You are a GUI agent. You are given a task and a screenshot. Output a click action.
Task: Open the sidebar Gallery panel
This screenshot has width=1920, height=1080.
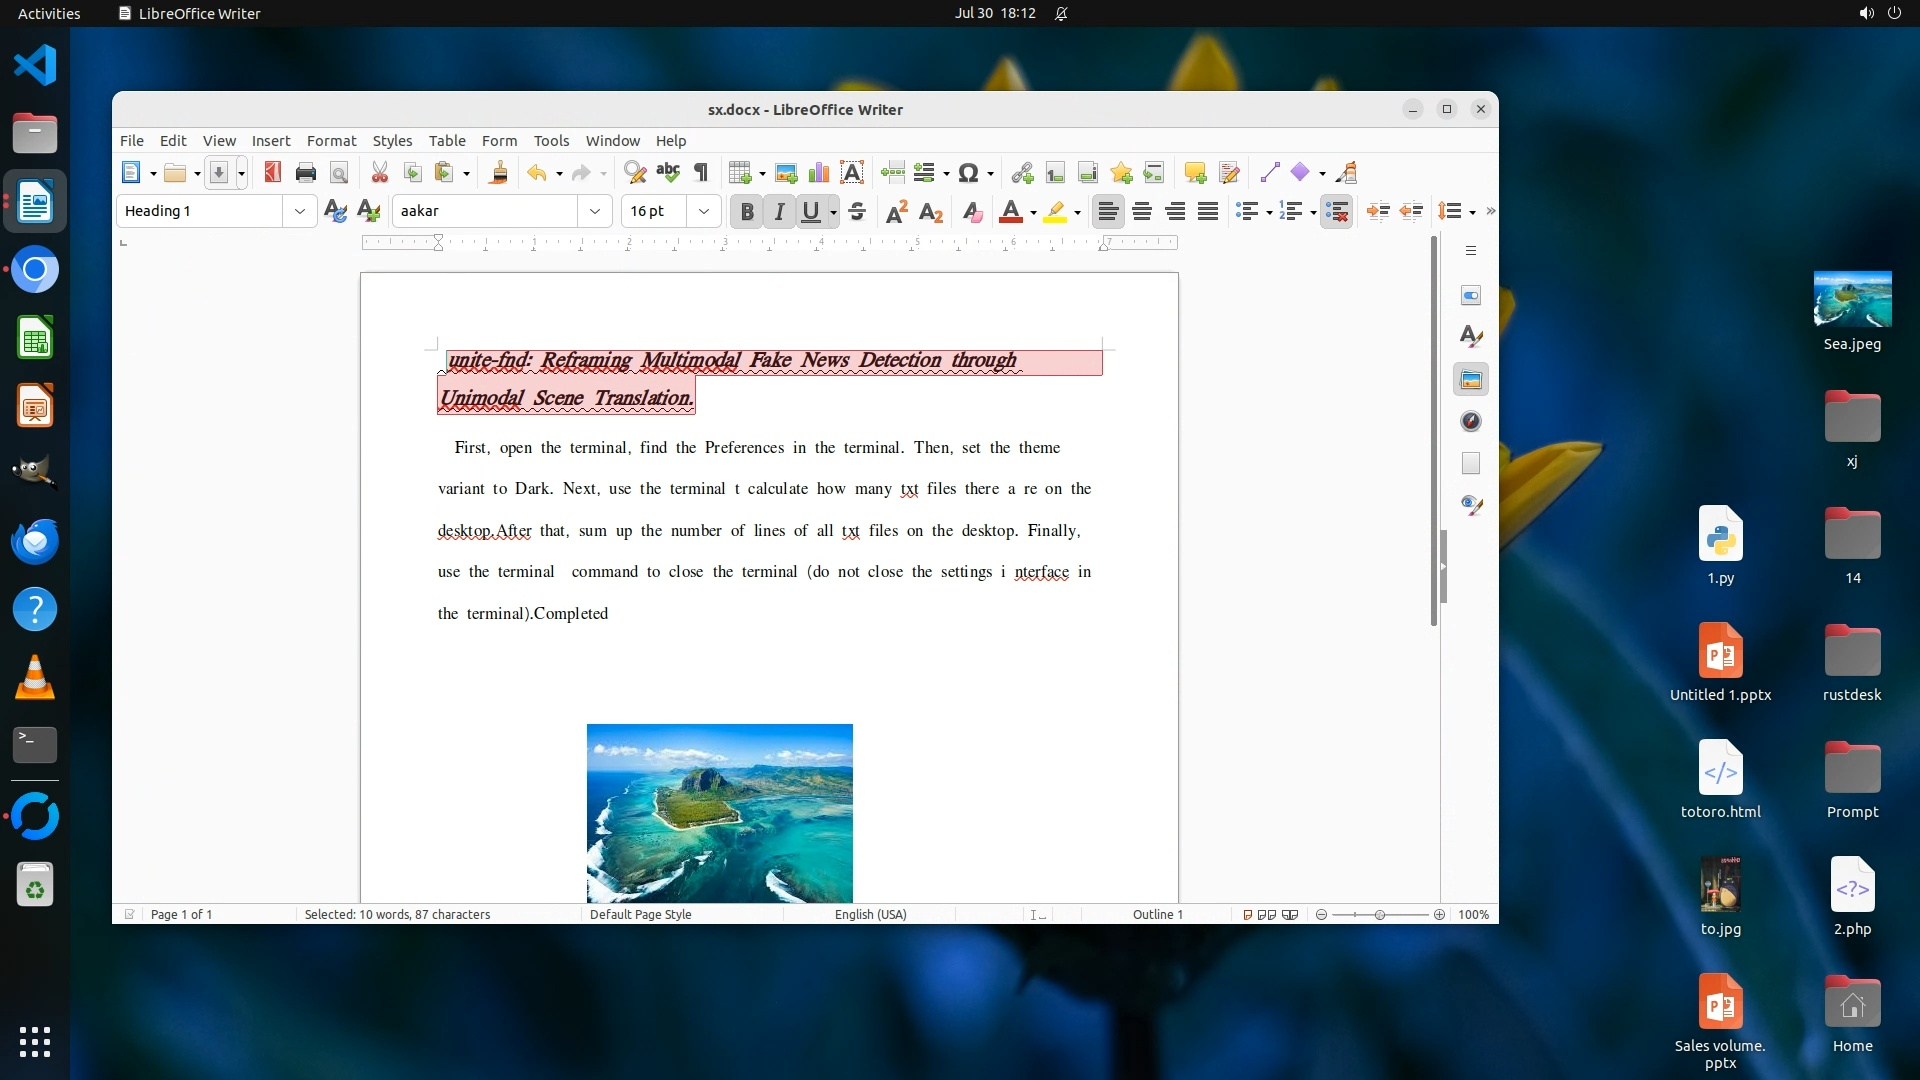(1471, 379)
